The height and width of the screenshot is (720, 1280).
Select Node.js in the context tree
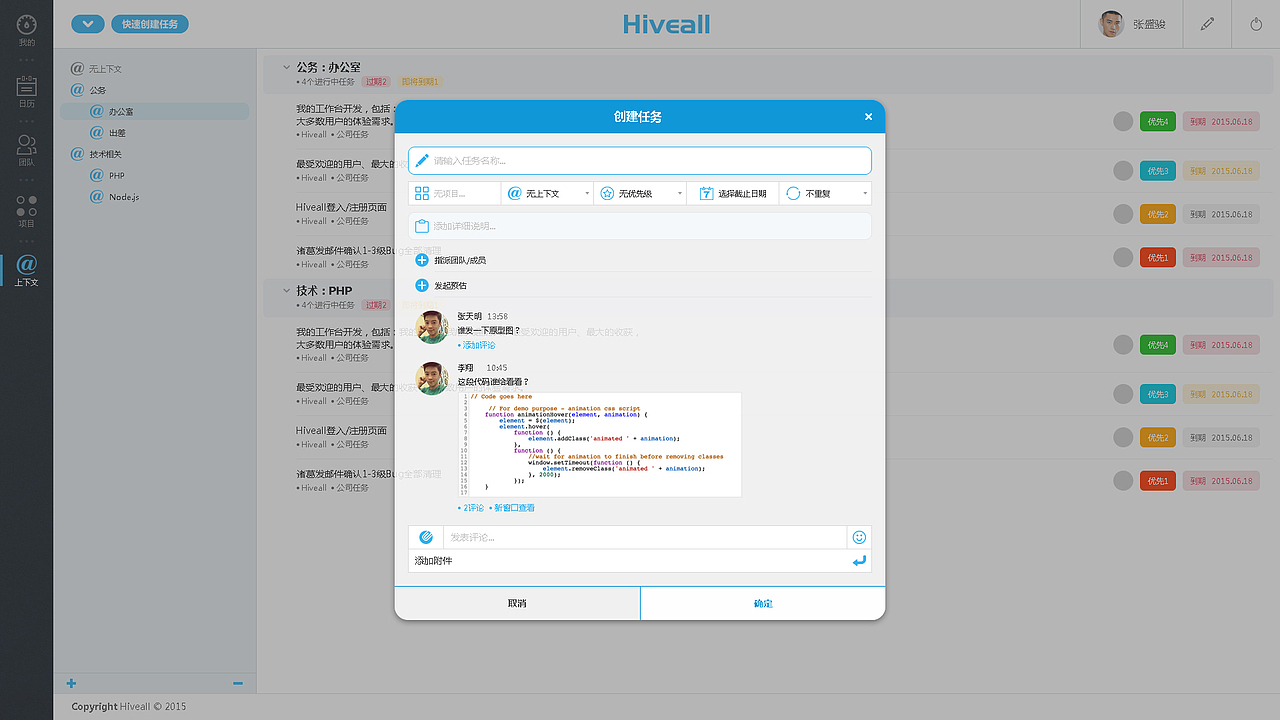[x=114, y=197]
